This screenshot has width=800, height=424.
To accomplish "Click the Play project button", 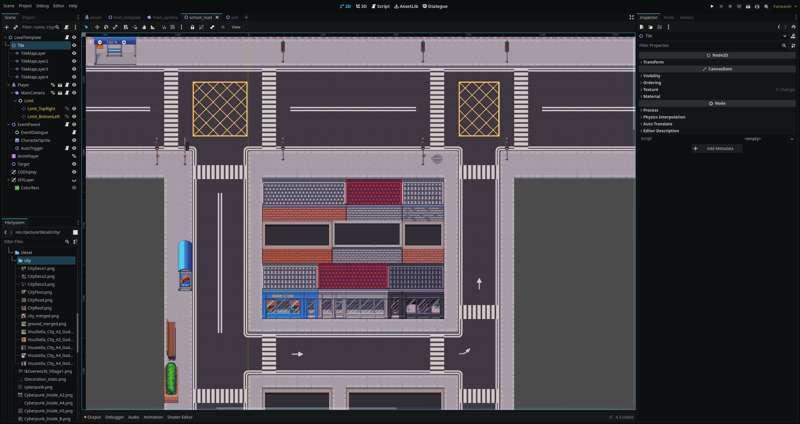I will 712,7.
